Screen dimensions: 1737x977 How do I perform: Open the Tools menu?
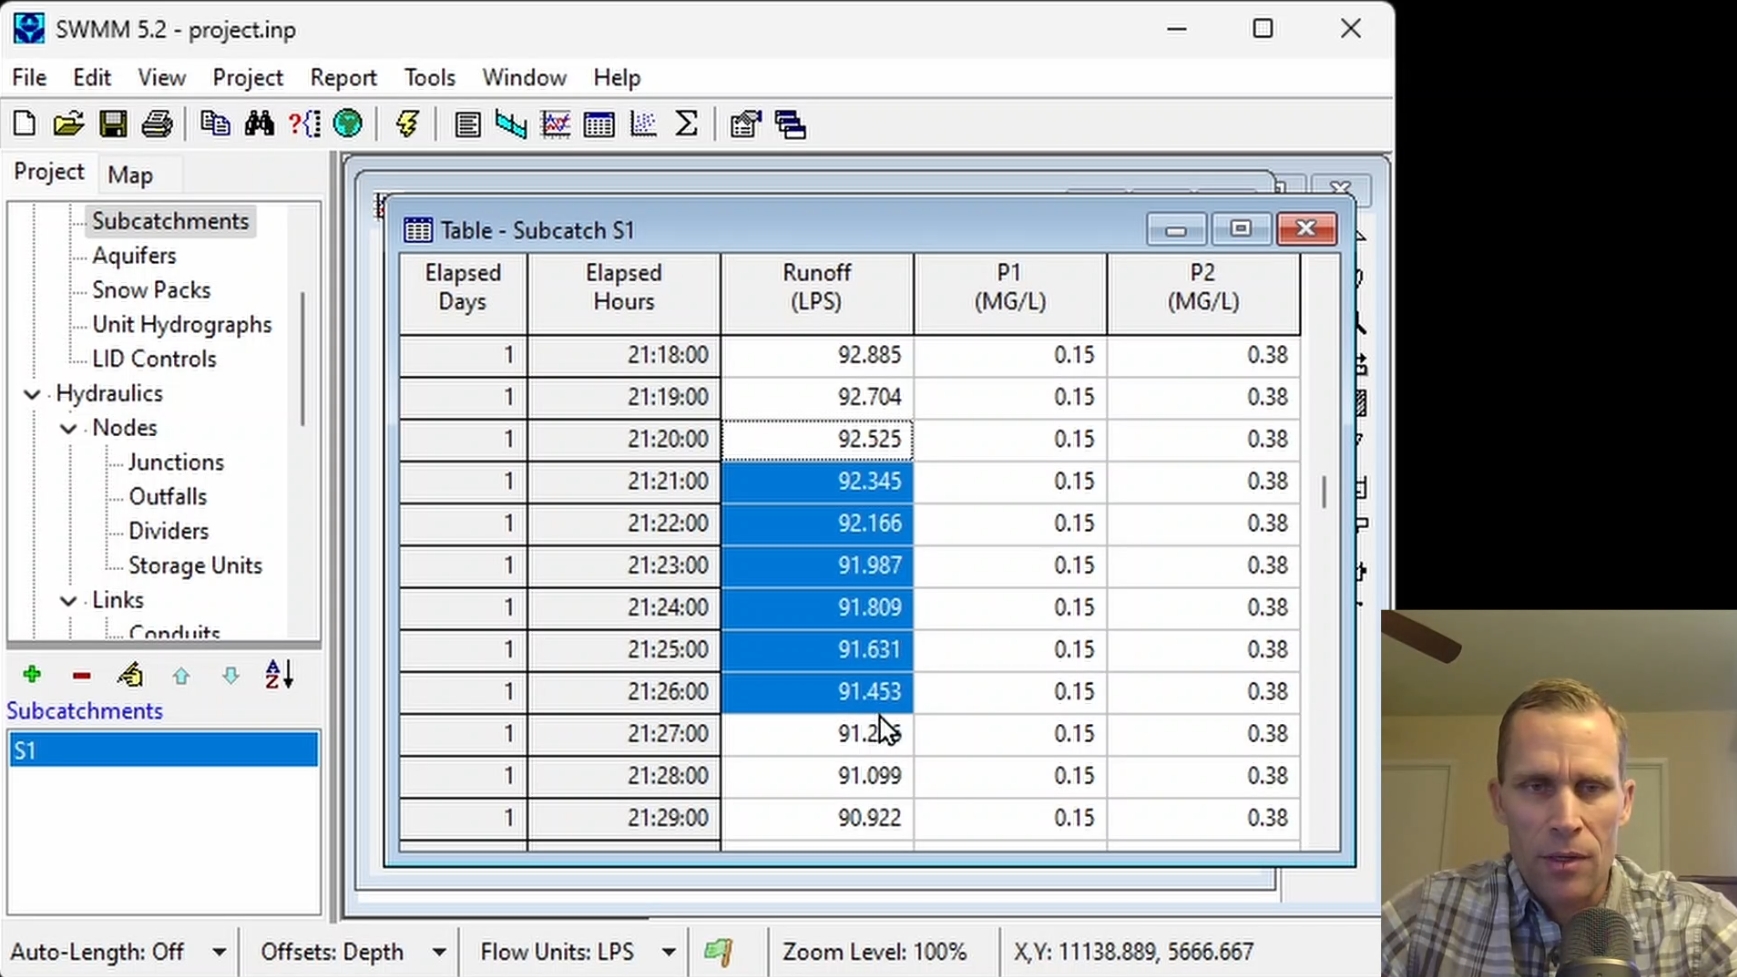(x=429, y=77)
